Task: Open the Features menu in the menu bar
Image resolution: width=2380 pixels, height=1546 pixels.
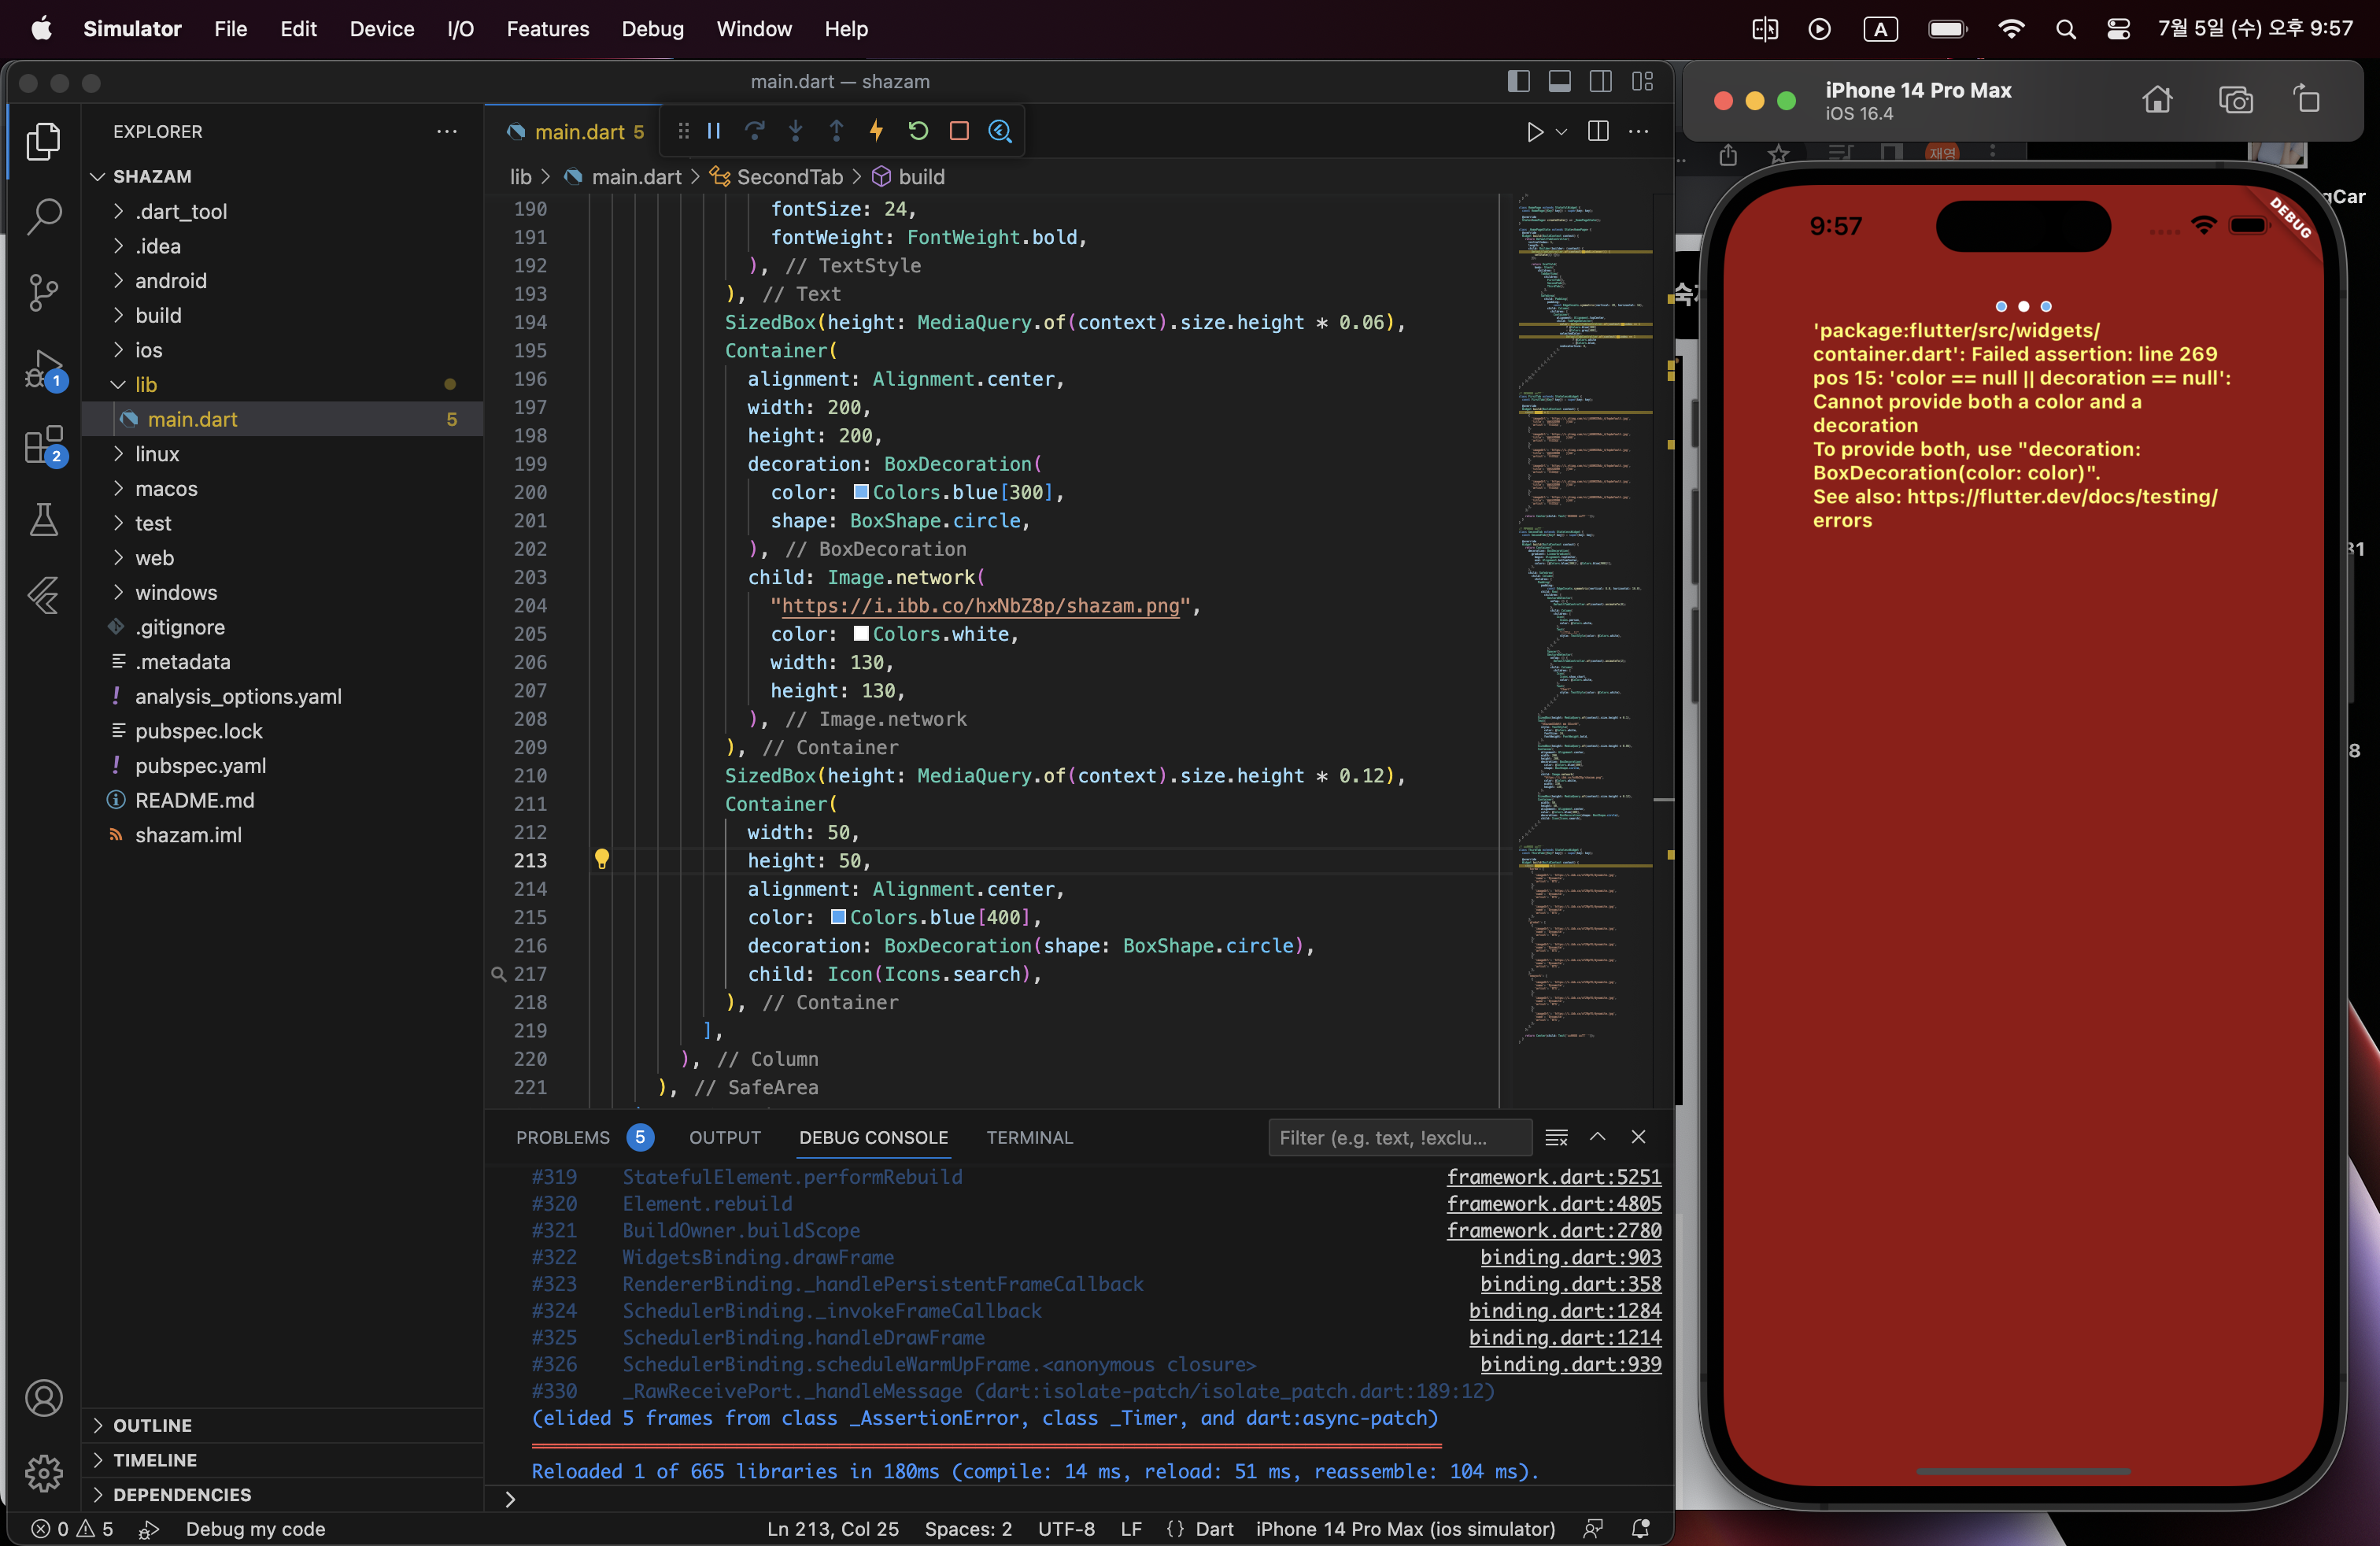Action: coord(548,29)
